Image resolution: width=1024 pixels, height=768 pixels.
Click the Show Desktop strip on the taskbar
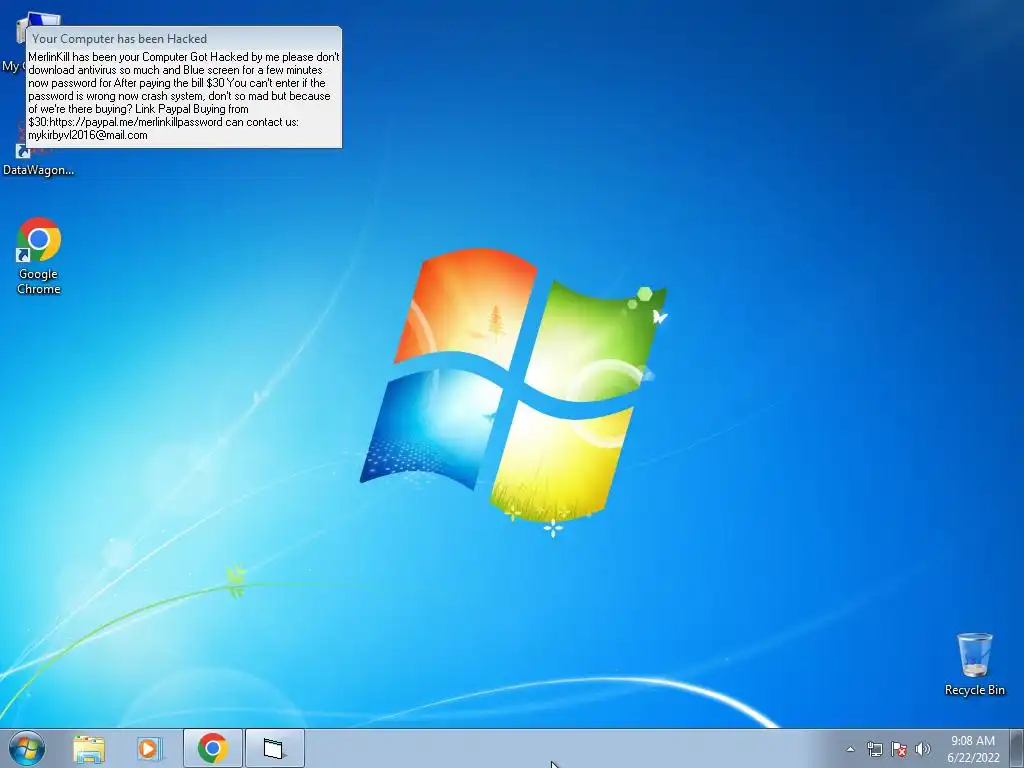1017,748
